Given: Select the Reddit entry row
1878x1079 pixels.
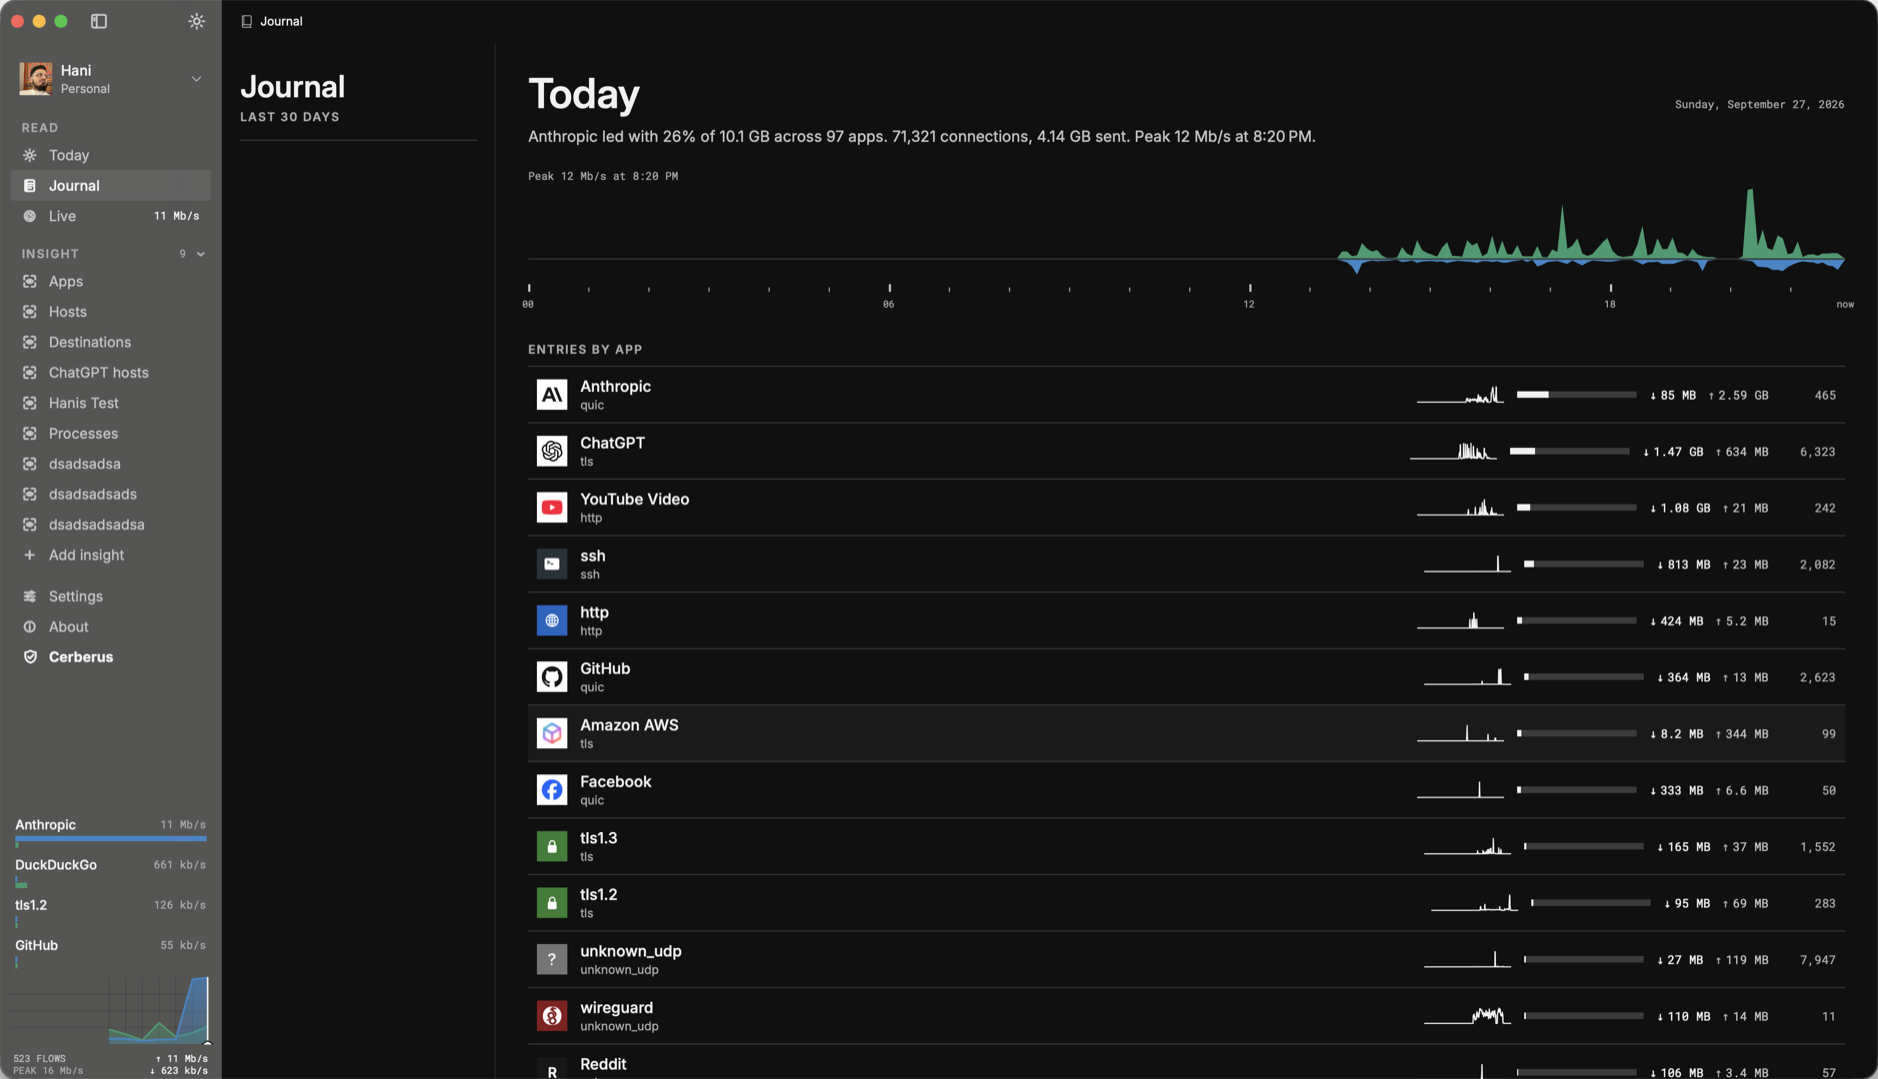Looking at the screenshot, I should tap(1186, 1063).
